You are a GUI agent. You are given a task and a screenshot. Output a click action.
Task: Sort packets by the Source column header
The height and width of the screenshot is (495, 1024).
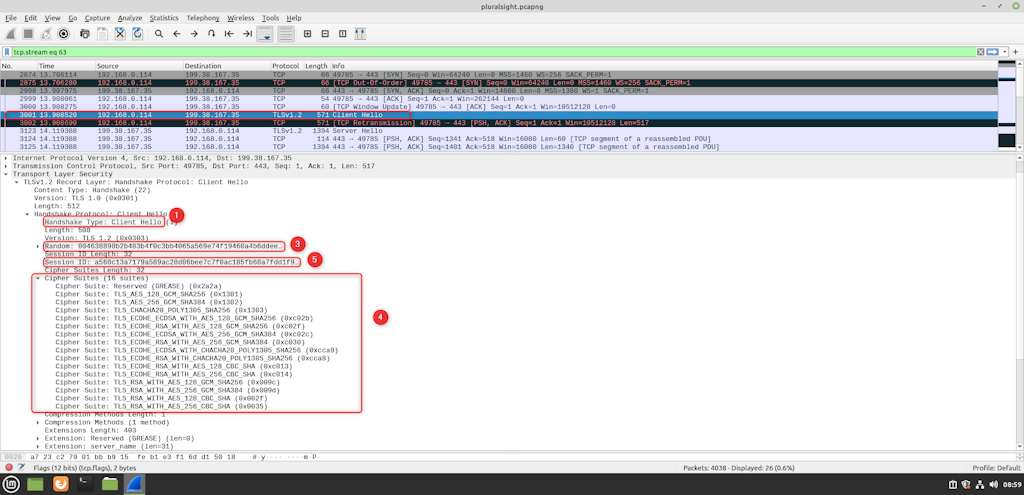[138, 66]
